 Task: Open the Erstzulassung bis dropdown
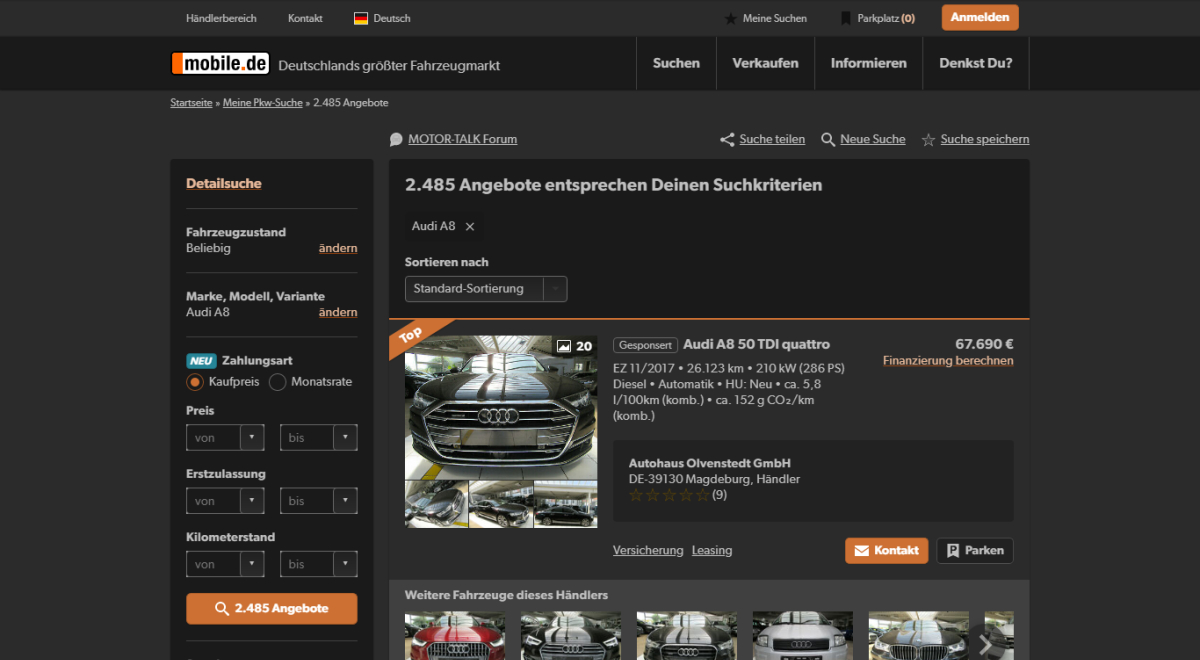pyautogui.click(x=319, y=501)
